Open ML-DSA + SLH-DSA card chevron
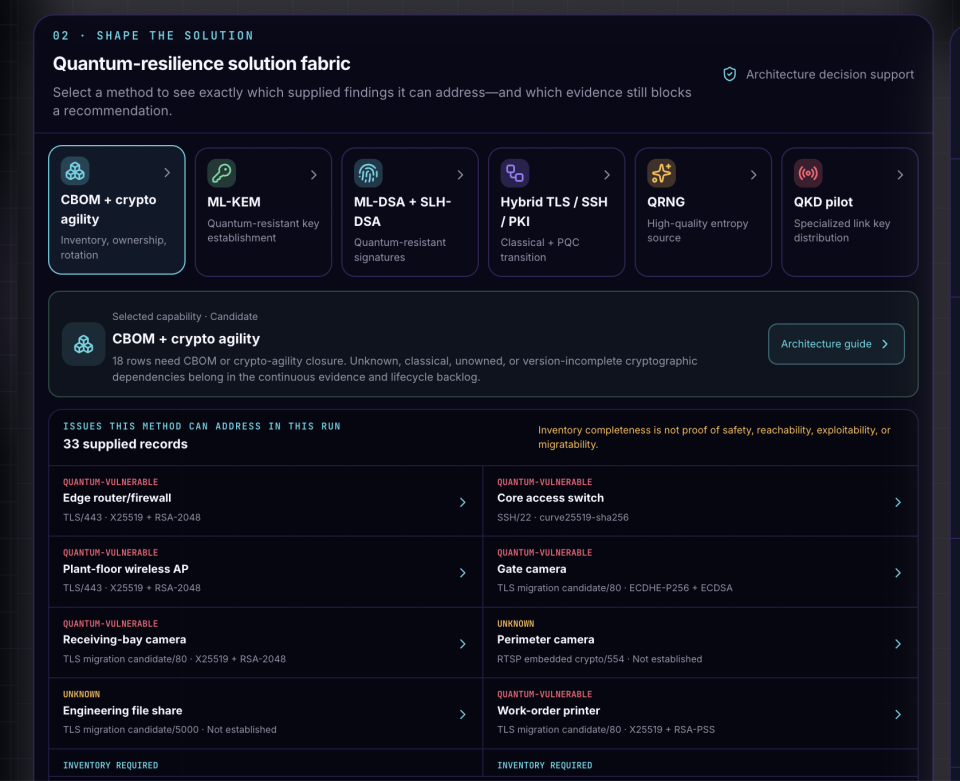 460,175
